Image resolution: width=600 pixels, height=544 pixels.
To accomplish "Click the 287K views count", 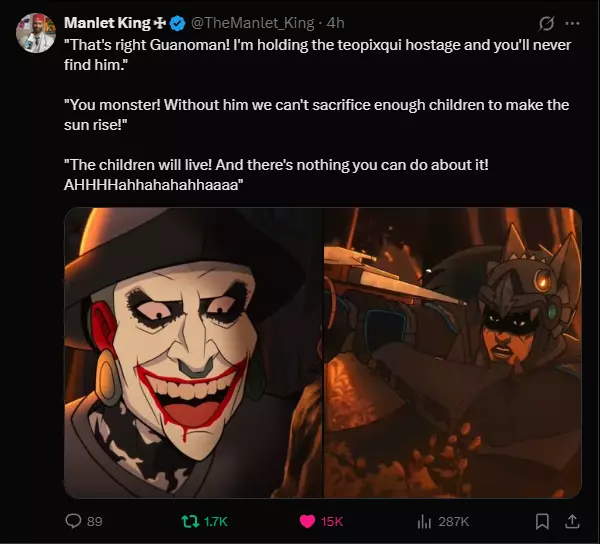I will pyautogui.click(x=453, y=522).
